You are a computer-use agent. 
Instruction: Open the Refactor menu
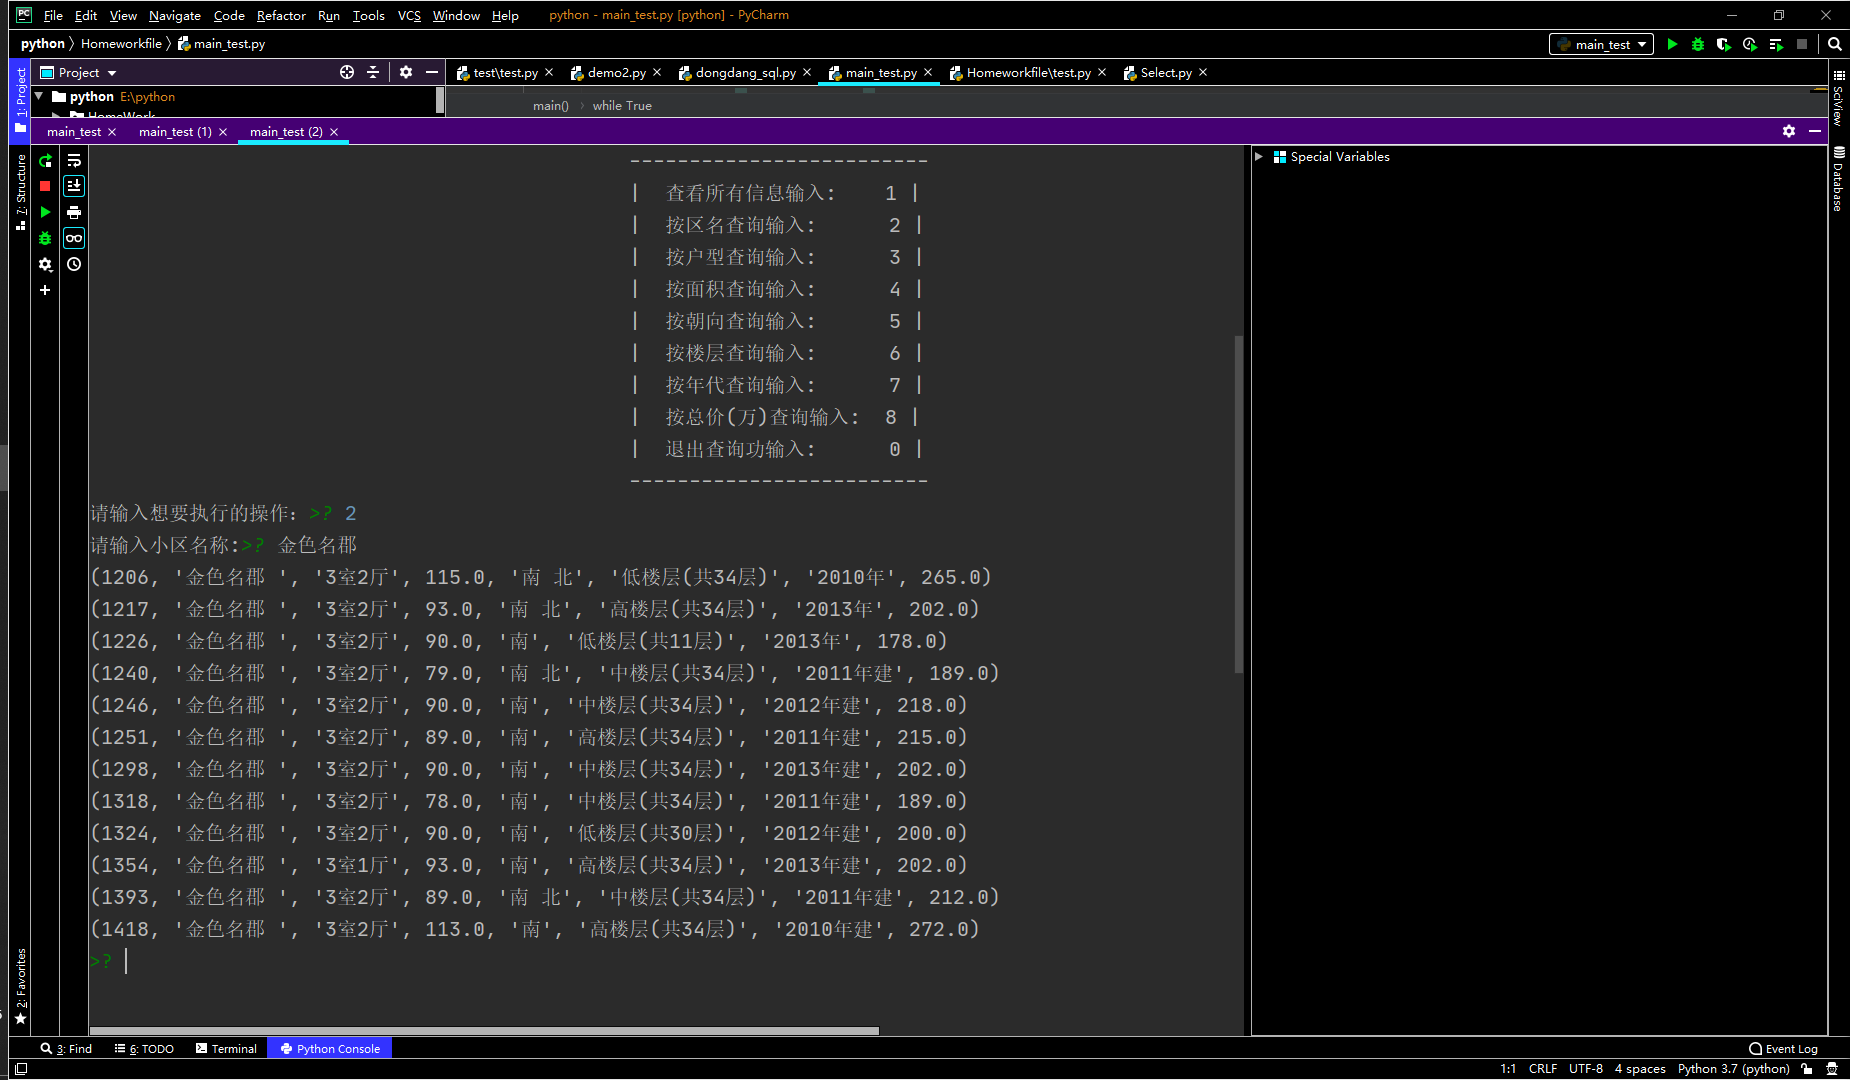(281, 15)
